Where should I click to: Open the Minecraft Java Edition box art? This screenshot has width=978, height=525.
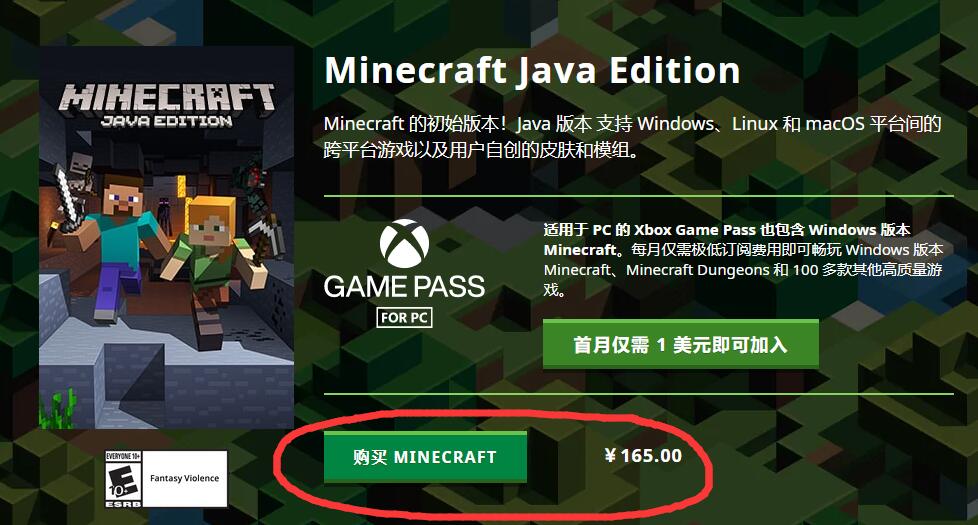tap(167, 238)
